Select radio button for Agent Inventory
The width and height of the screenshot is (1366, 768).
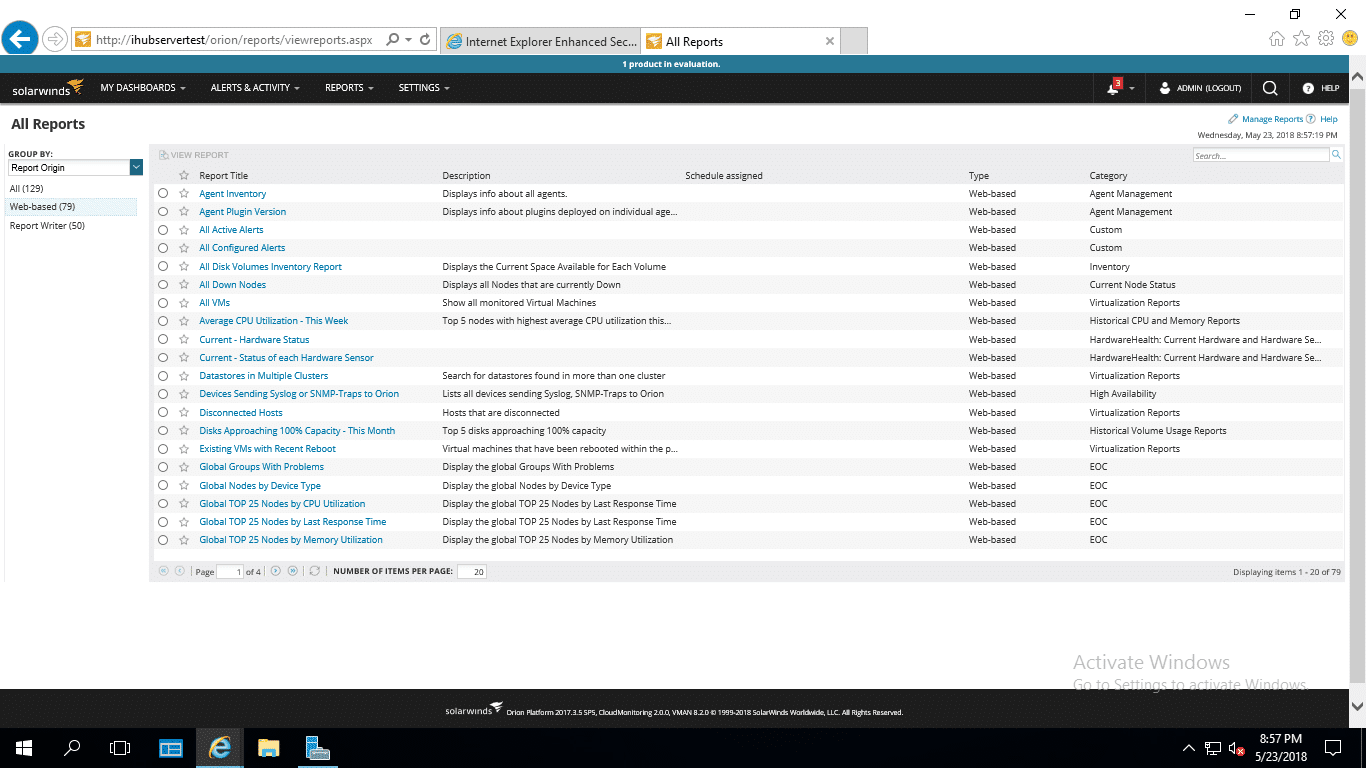click(x=163, y=194)
